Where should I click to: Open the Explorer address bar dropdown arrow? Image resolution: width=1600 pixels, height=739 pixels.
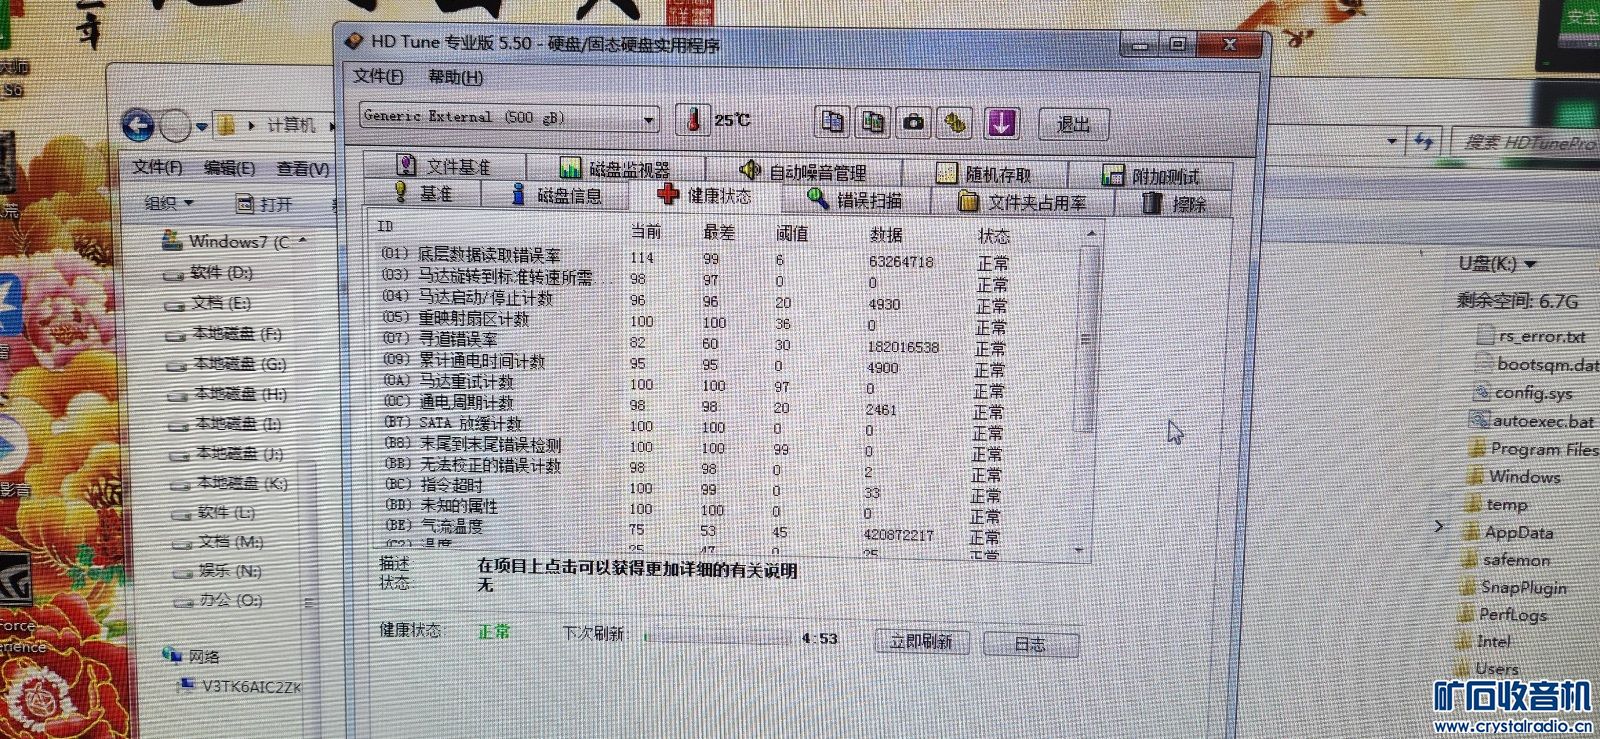coord(1392,141)
